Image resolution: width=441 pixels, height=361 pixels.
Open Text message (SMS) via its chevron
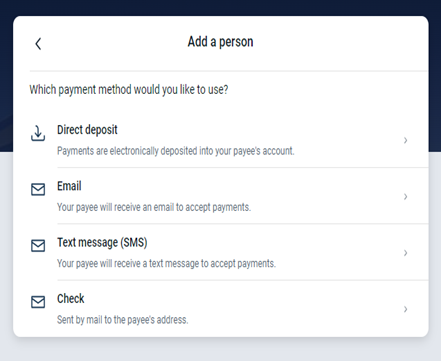point(405,253)
